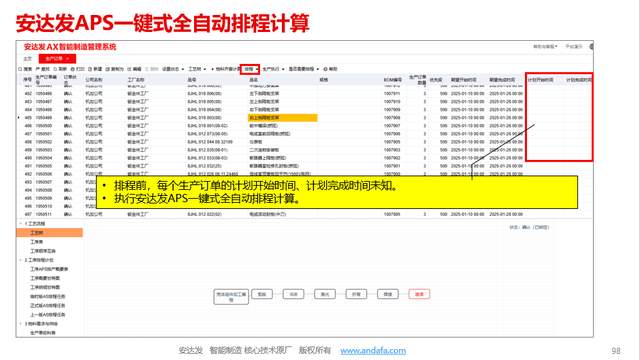640x360 pixels.
Task: Click the 编辑 edit icon in the toolbar
Action: coord(129,69)
